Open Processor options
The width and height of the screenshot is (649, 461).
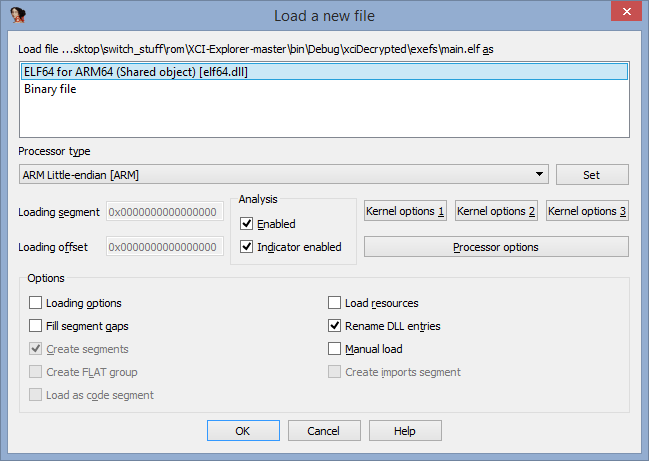[x=496, y=247]
